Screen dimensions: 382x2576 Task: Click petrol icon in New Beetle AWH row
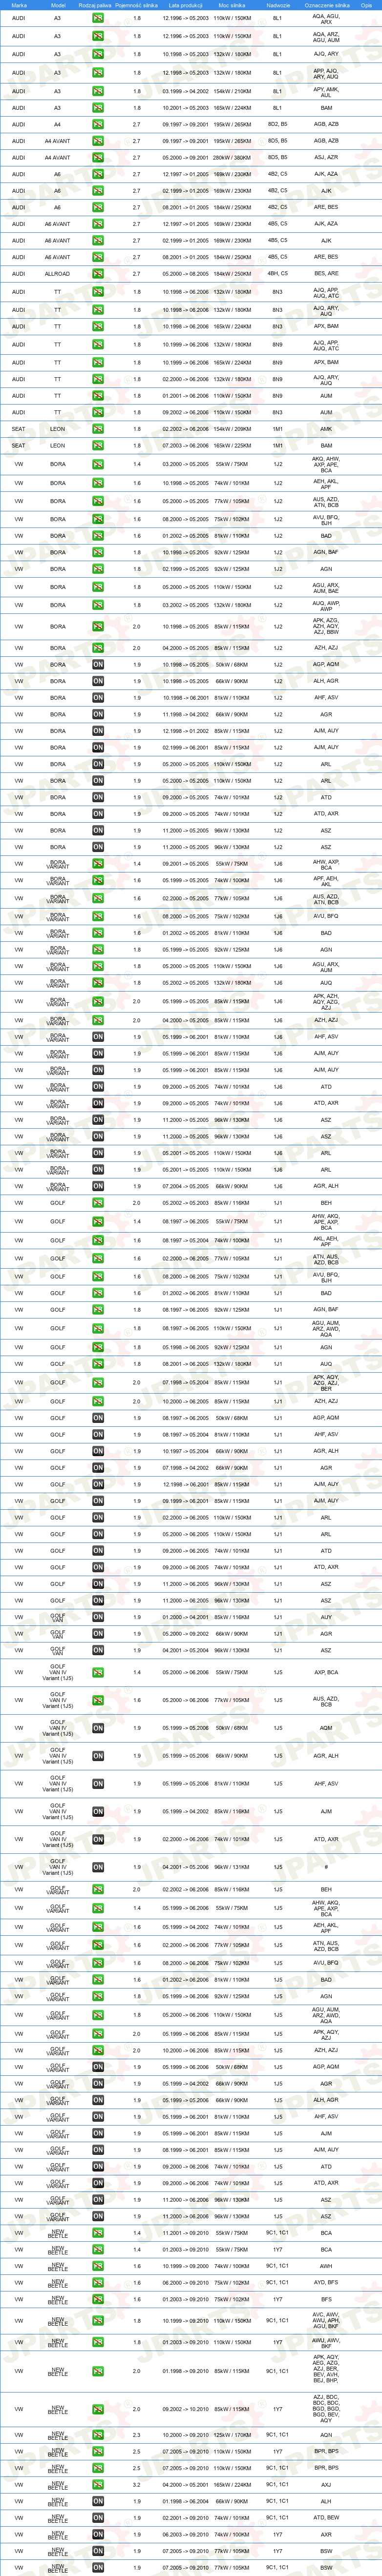[x=98, y=2266]
